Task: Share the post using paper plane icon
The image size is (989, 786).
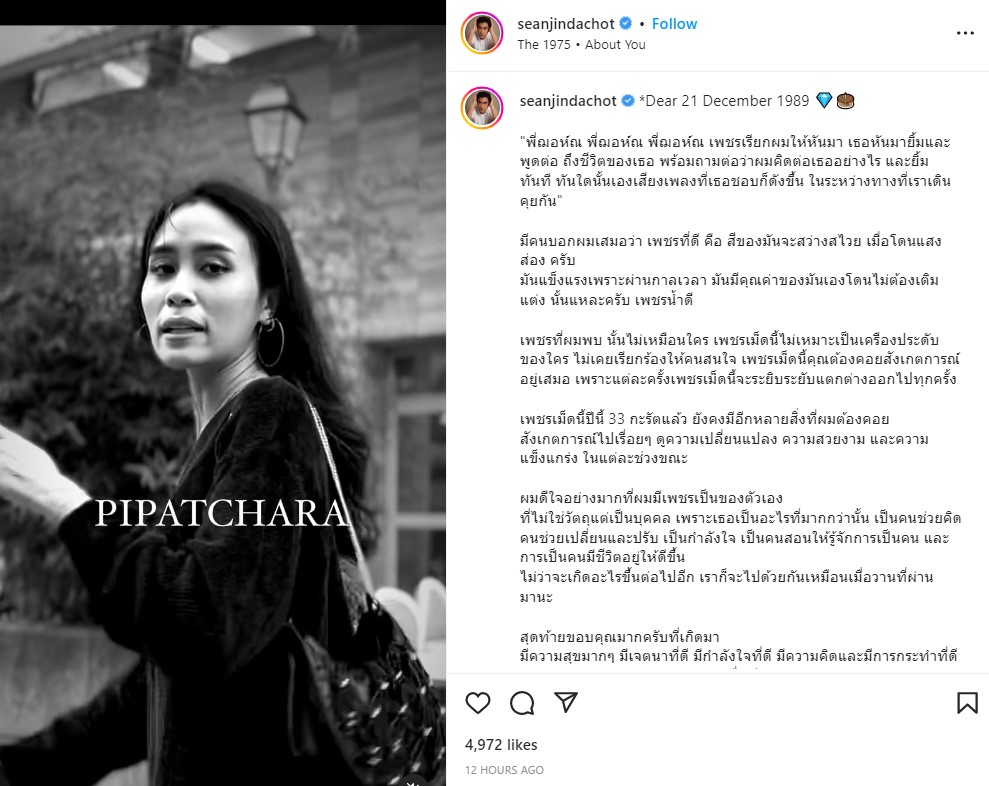Action: click(566, 702)
